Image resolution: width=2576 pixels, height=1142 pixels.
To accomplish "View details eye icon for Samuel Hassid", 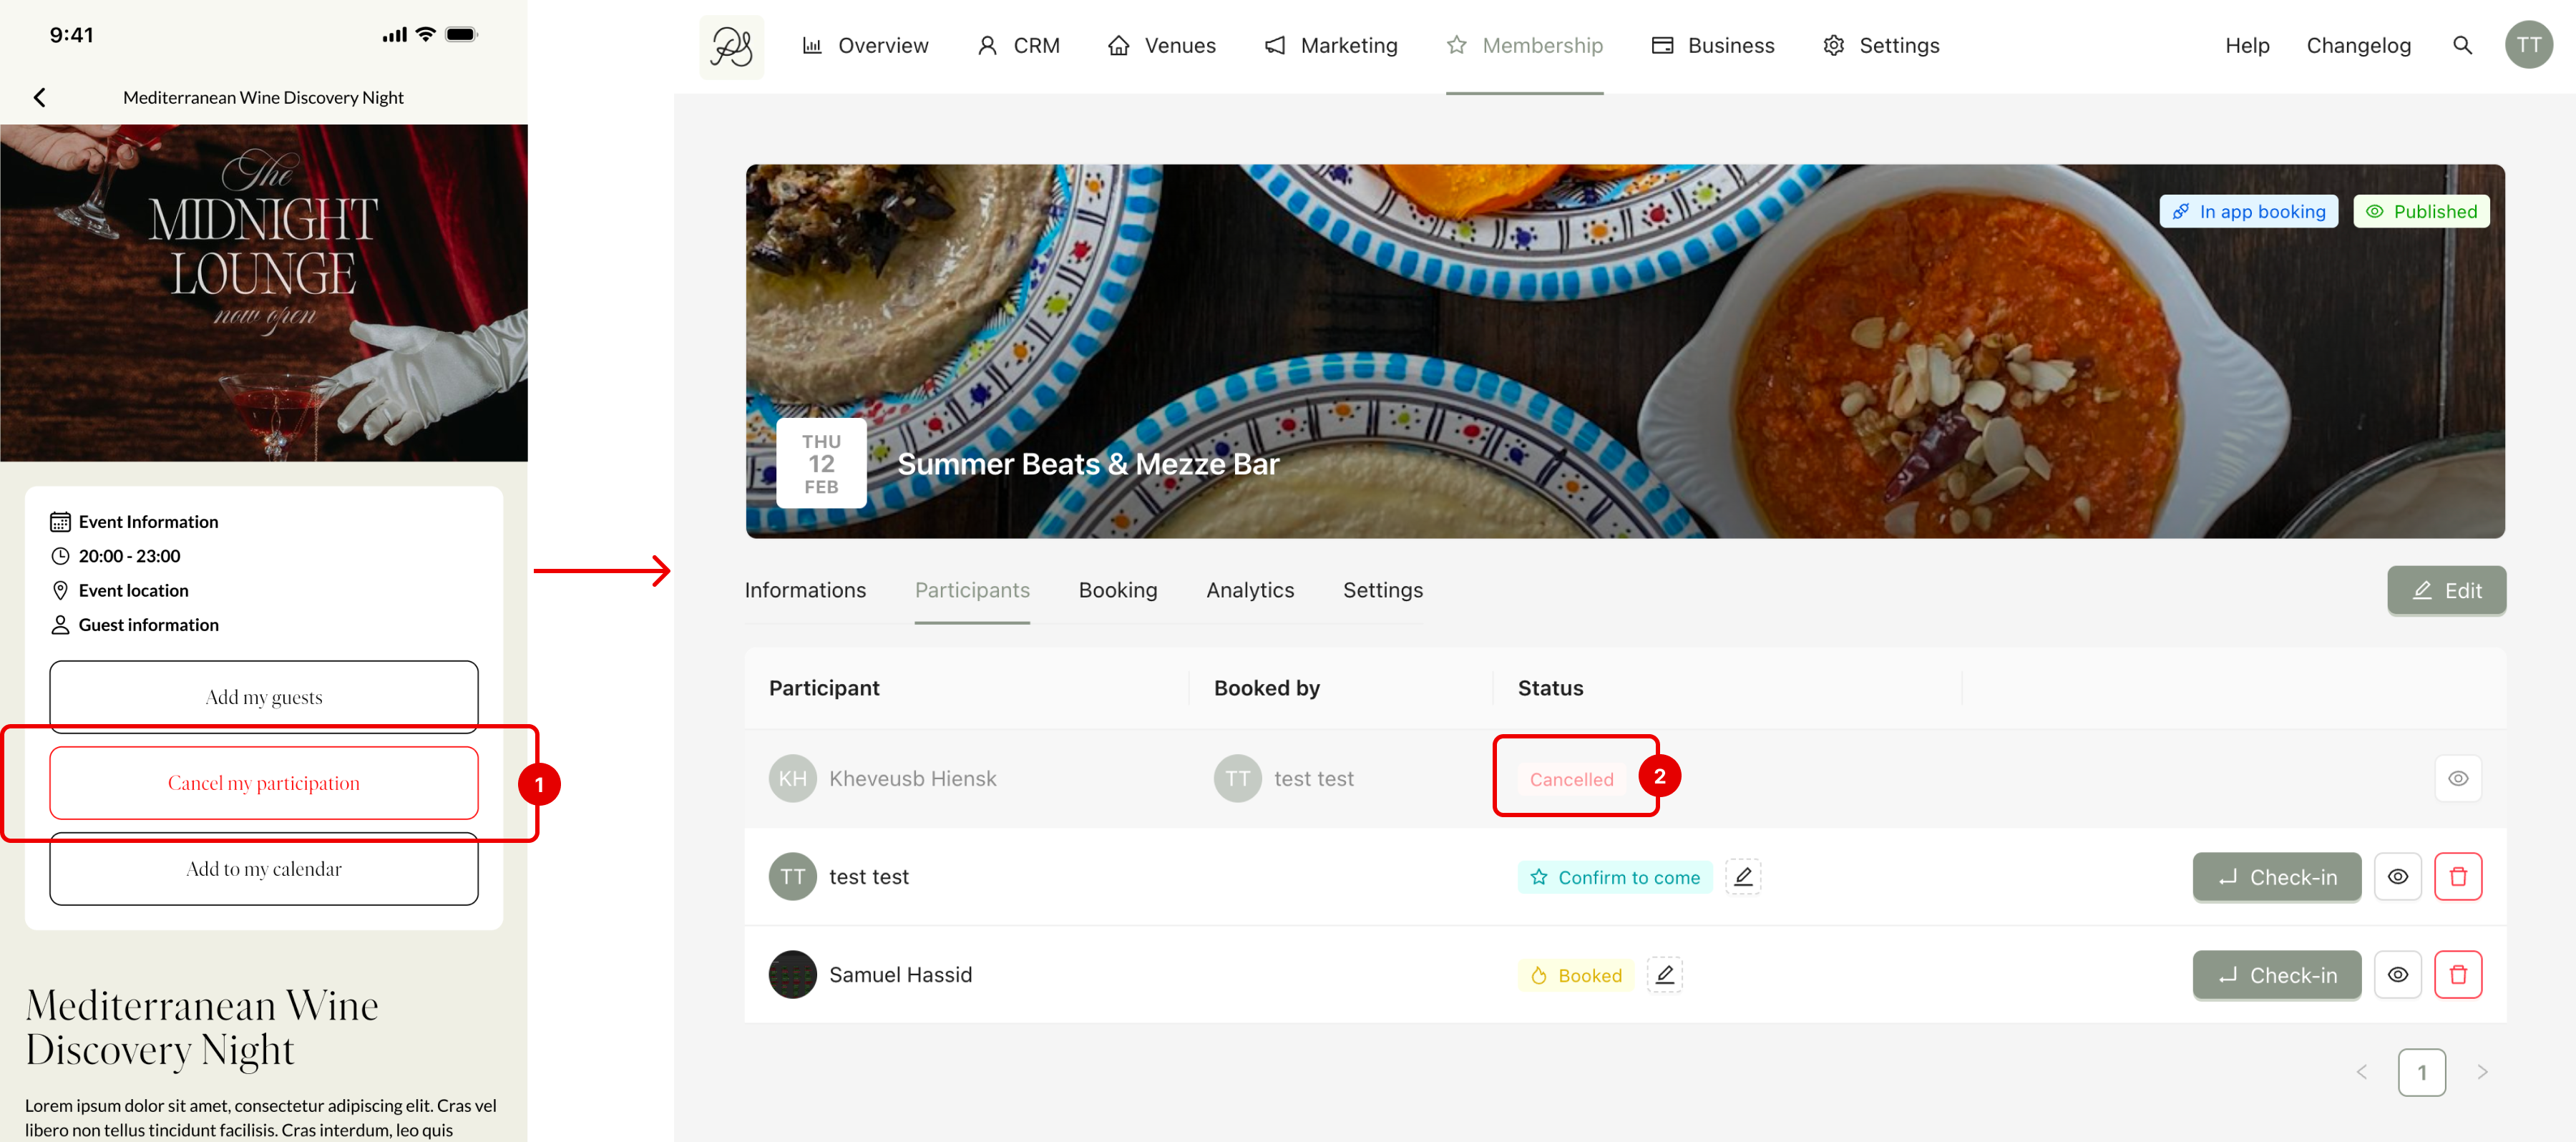I will [2397, 974].
